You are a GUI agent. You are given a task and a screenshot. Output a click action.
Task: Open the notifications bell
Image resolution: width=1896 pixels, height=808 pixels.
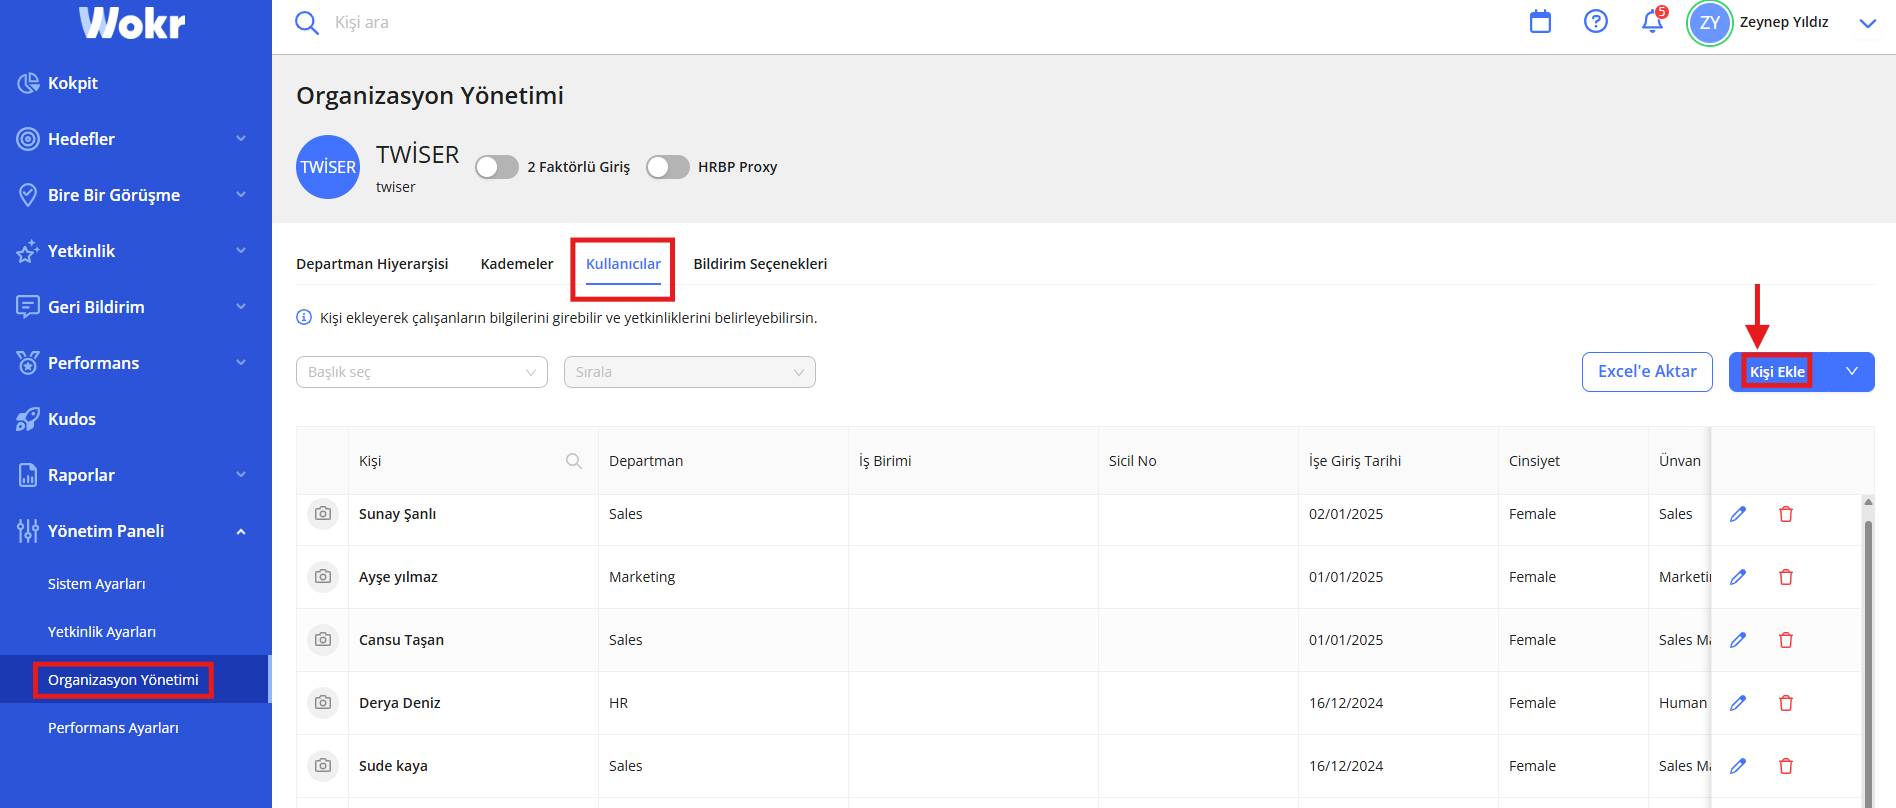pyautogui.click(x=1652, y=22)
